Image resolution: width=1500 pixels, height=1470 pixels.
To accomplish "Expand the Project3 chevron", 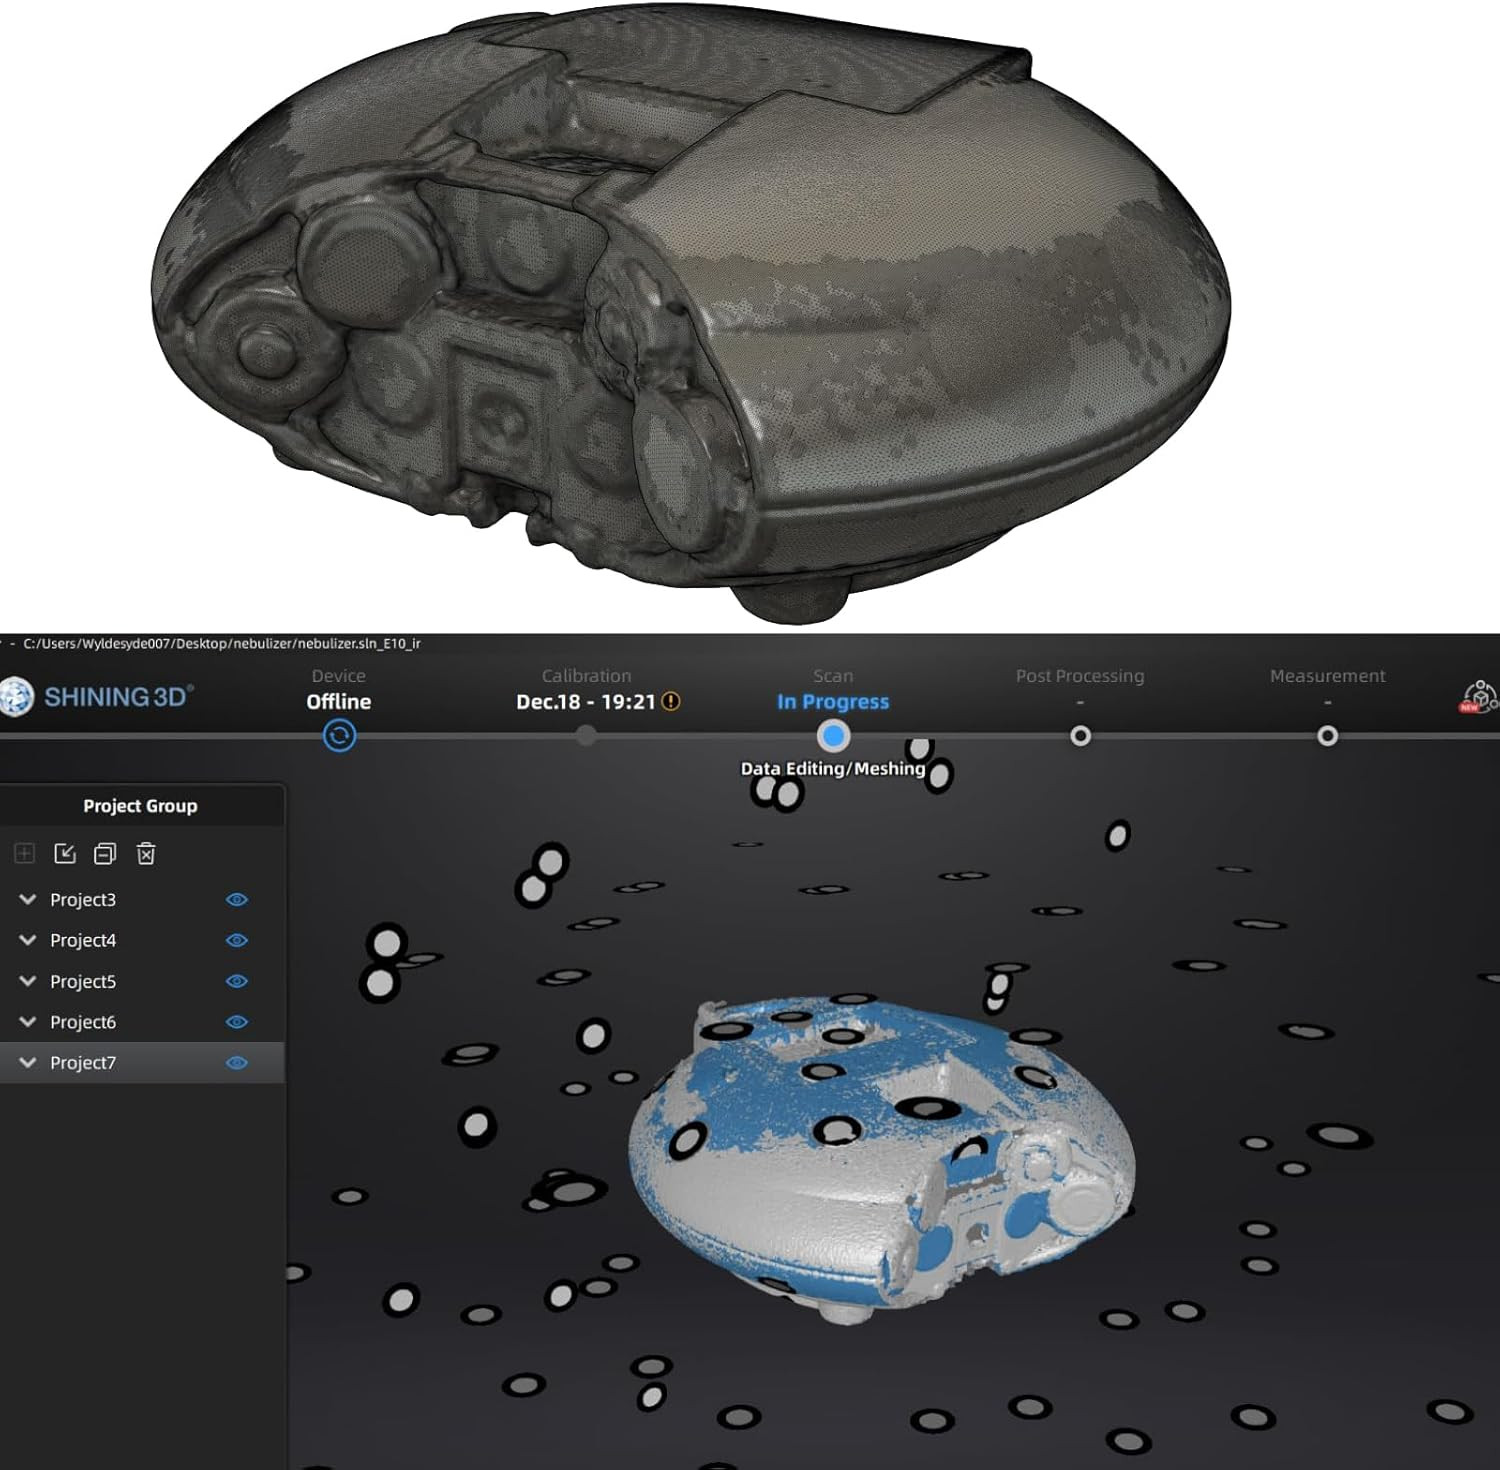I will (x=28, y=899).
